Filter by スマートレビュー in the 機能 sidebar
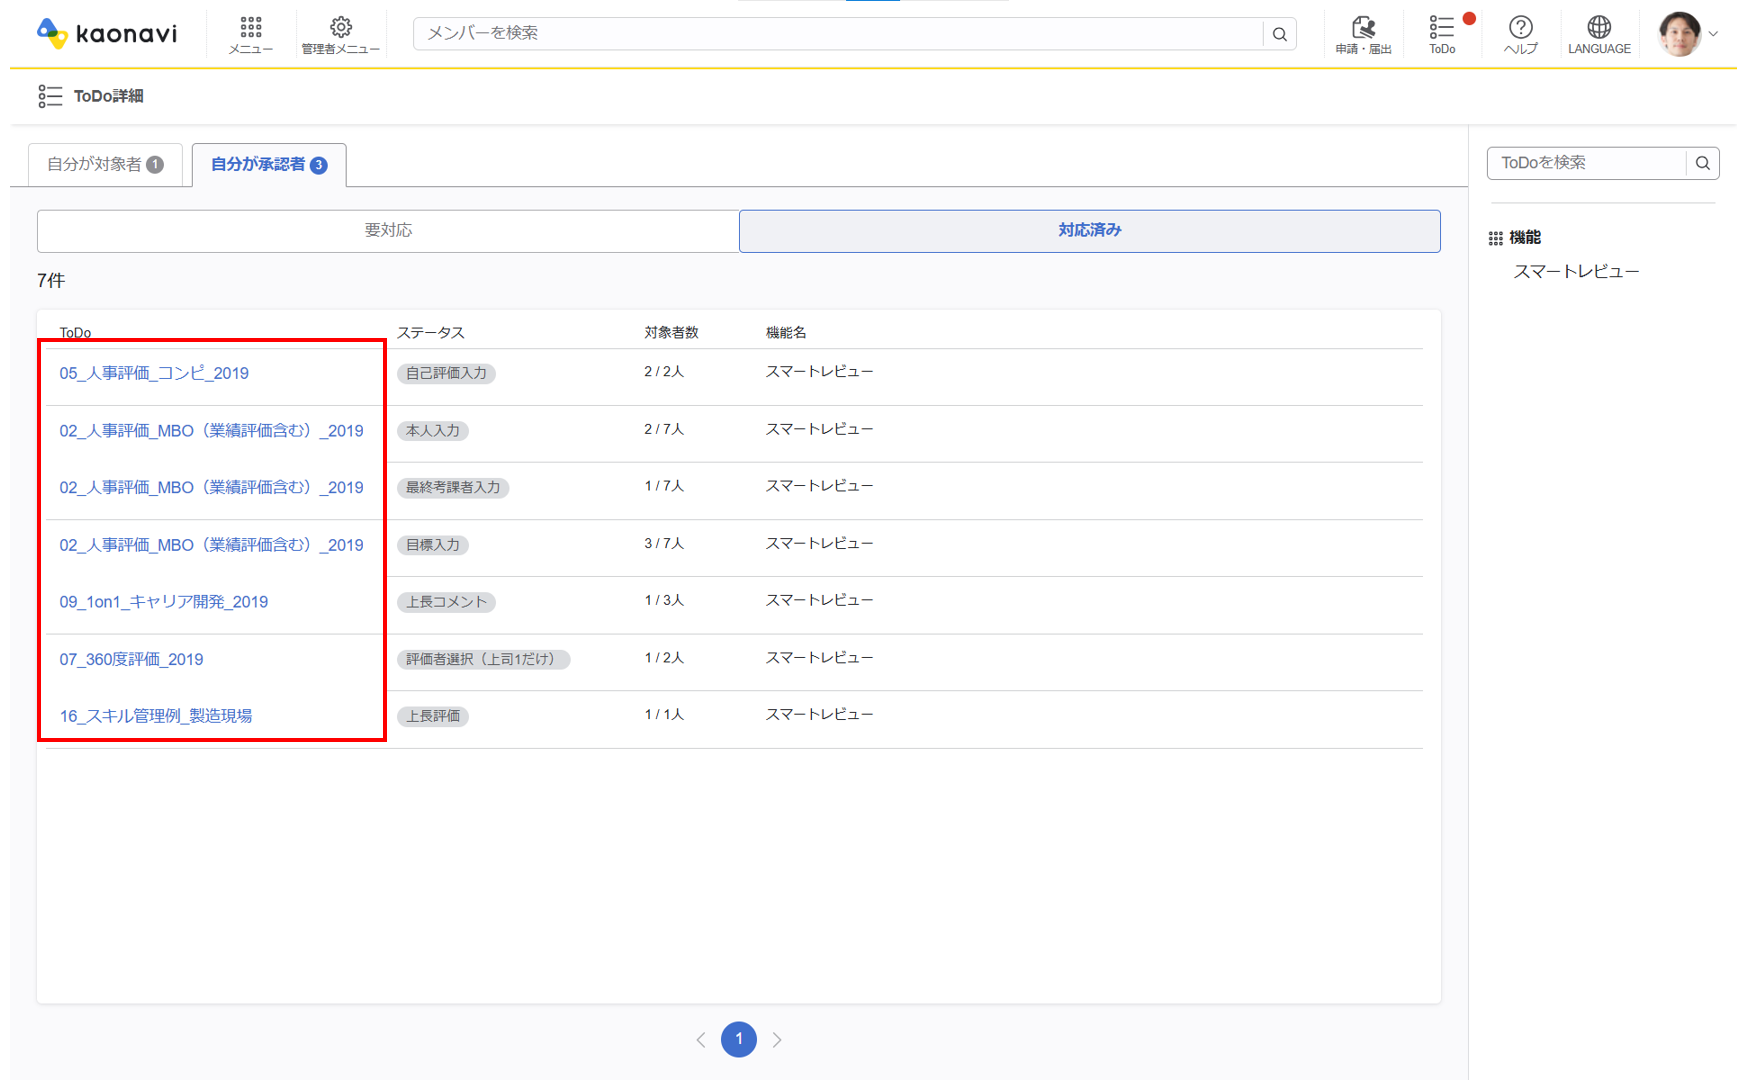 [1576, 272]
